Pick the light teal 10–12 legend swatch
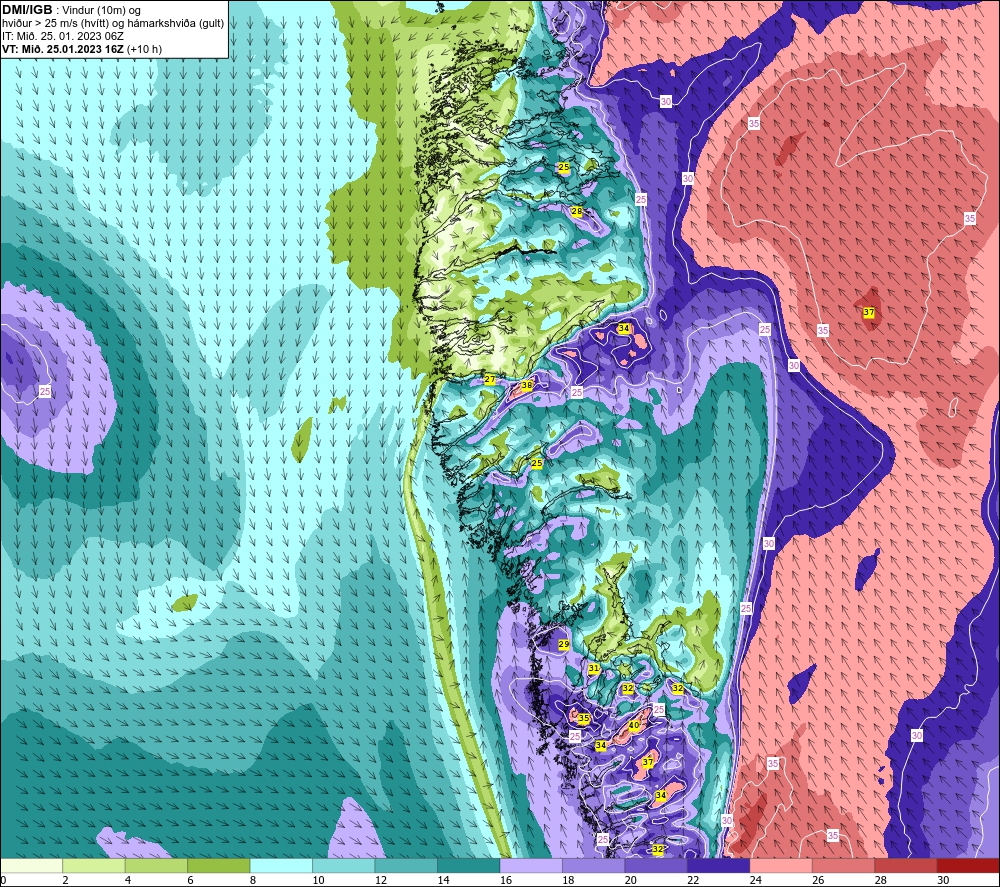Screen dimensions: 1000x887 (344, 865)
